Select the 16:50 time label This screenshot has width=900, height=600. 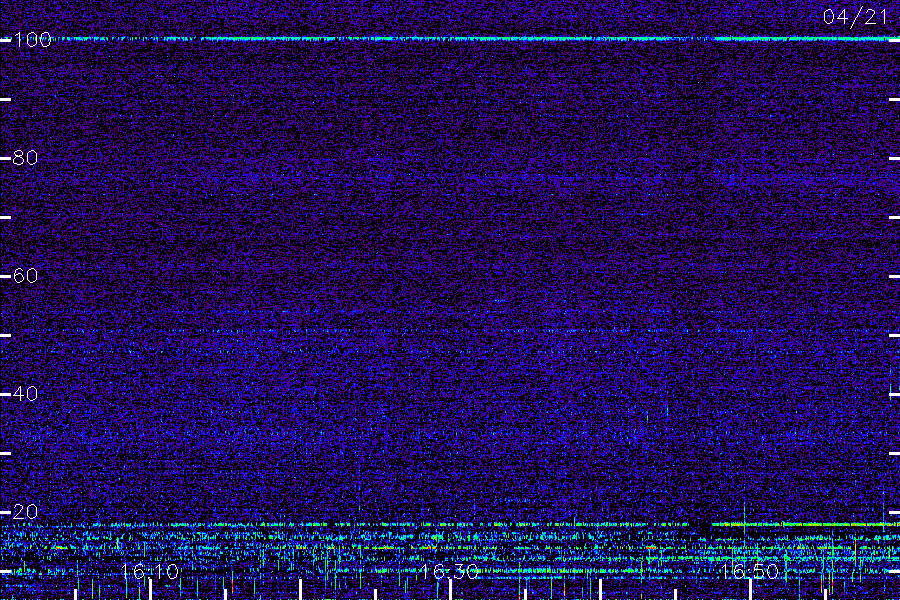tap(750, 572)
